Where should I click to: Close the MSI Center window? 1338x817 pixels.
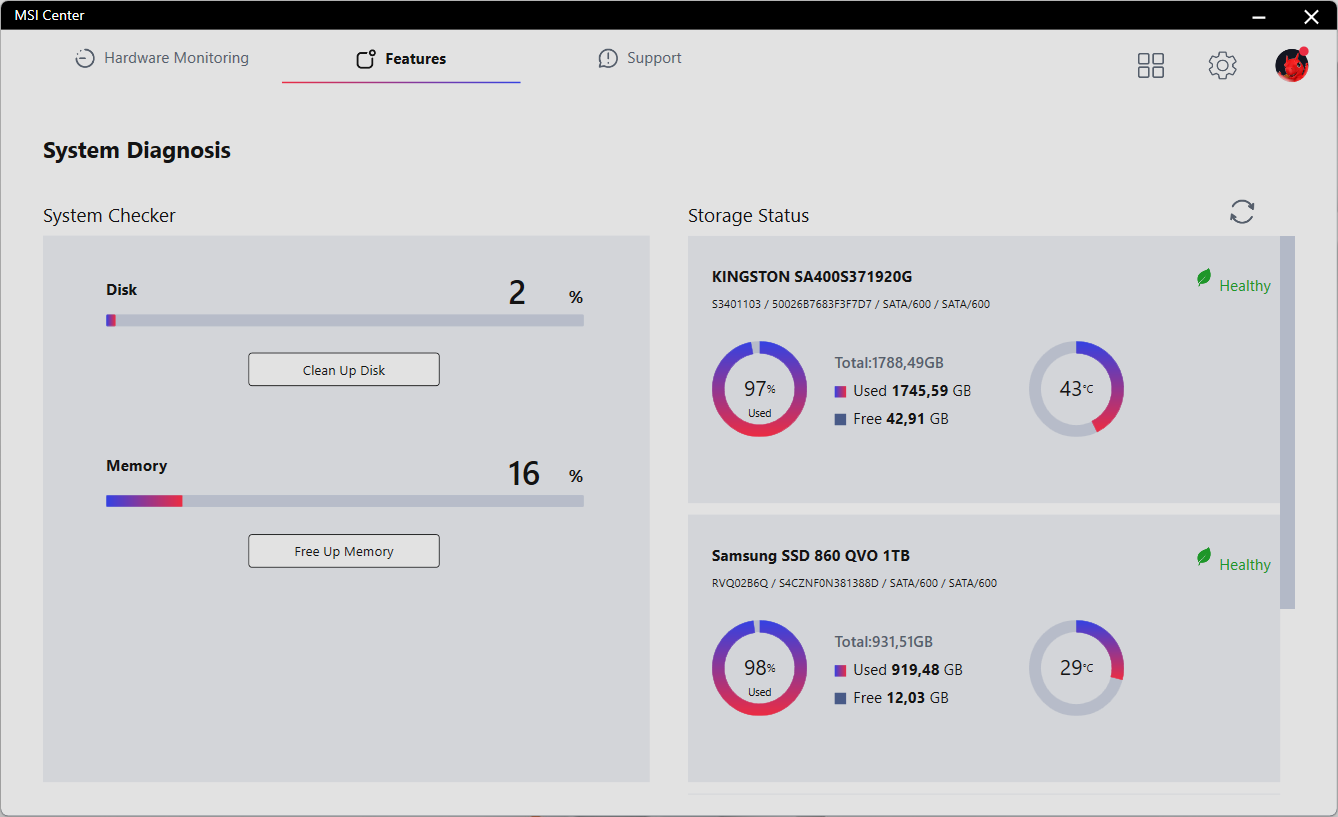1311,16
